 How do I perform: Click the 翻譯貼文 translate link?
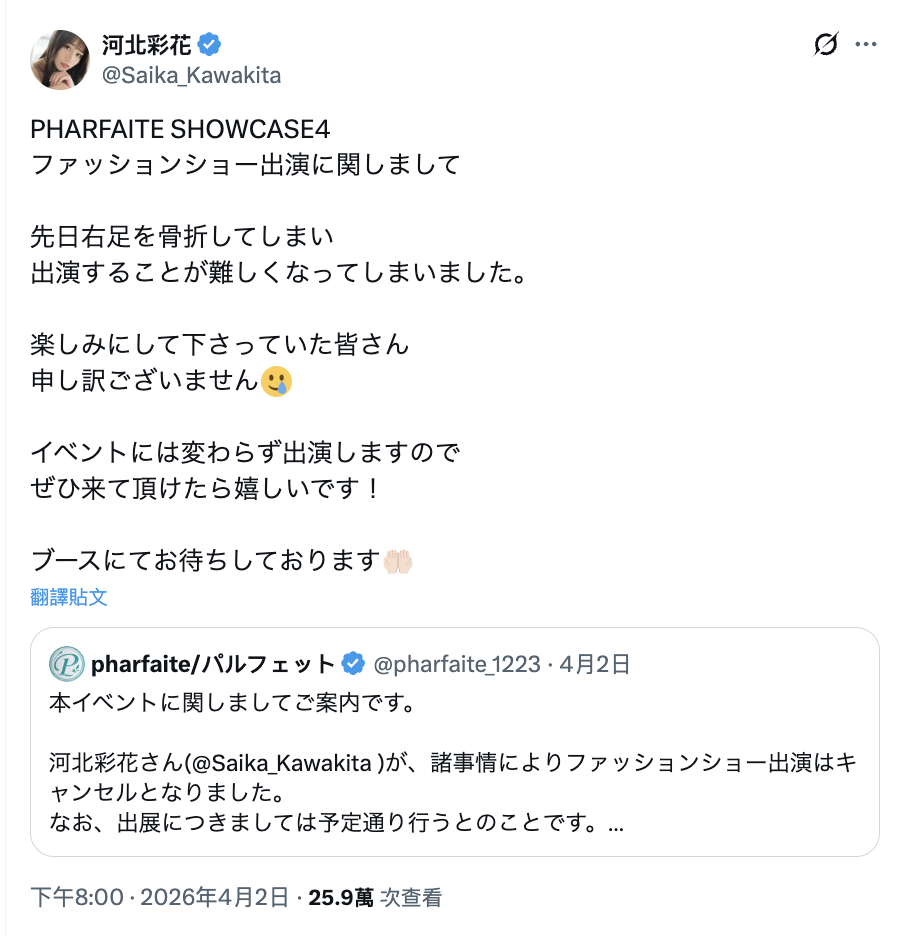click(69, 597)
